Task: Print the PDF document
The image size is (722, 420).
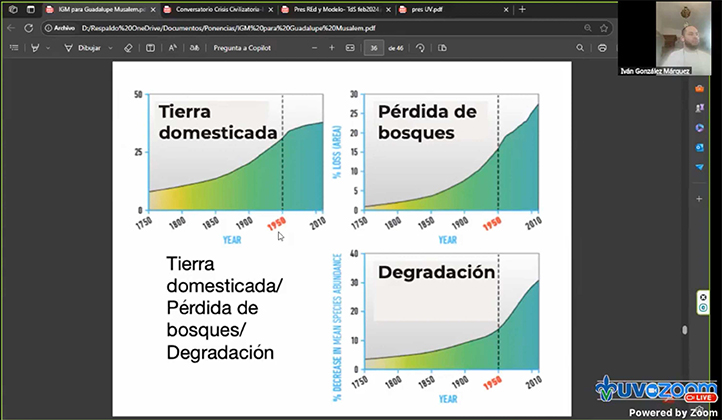Action: [602, 48]
